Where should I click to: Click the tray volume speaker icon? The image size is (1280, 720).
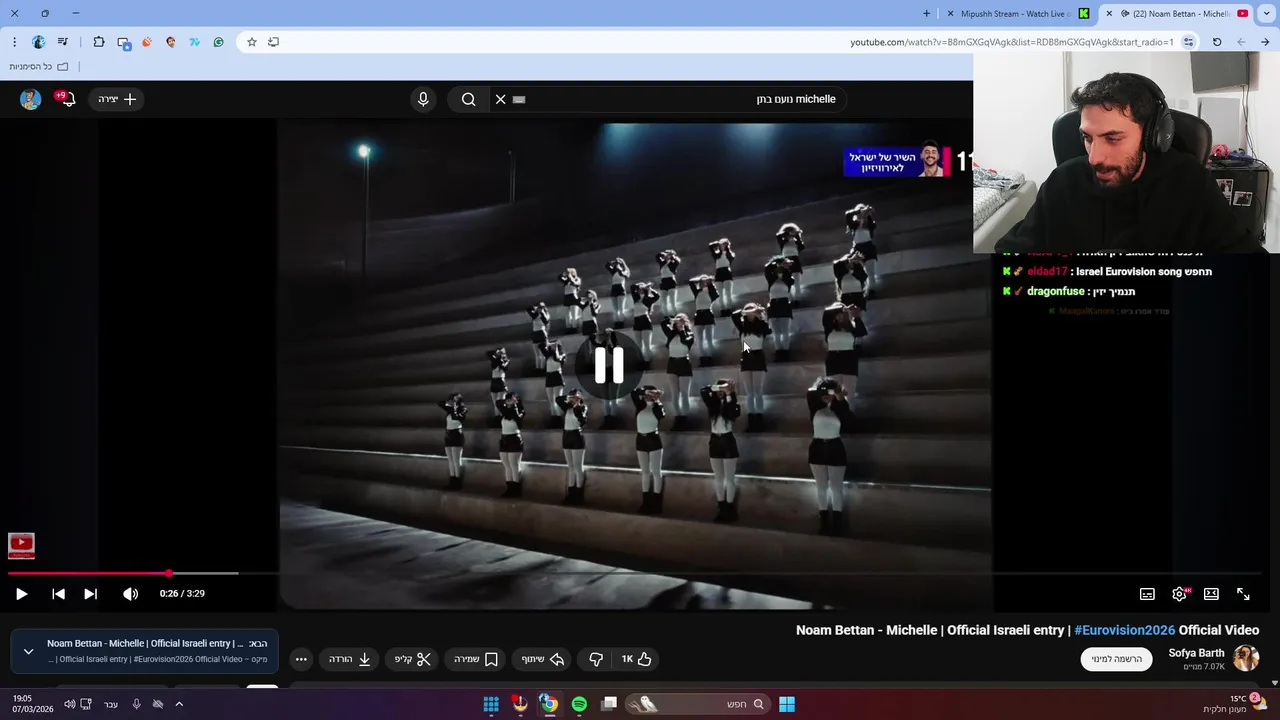(x=69, y=704)
